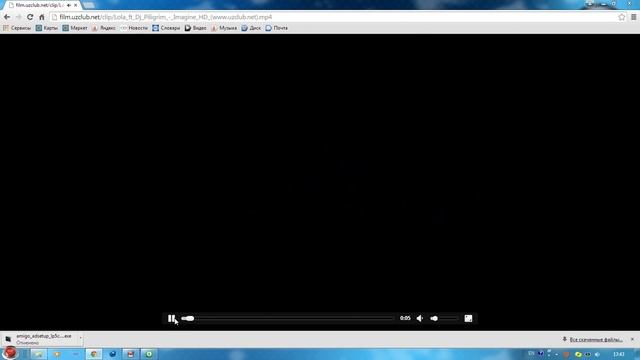Switch to Chrome on the taskbar

point(94,354)
